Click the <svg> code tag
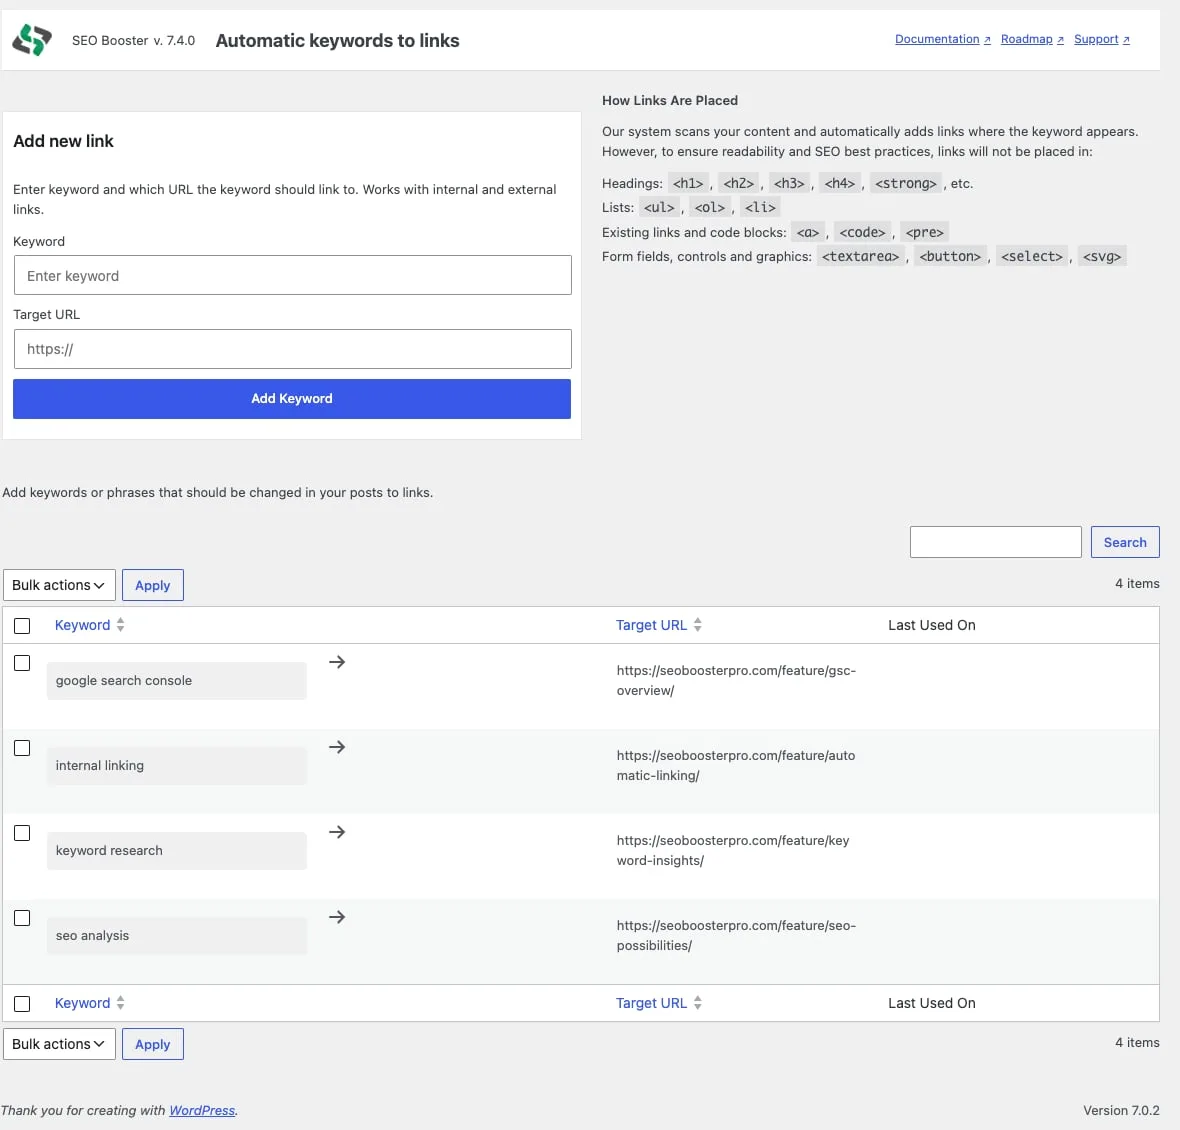 click(1102, 257)
